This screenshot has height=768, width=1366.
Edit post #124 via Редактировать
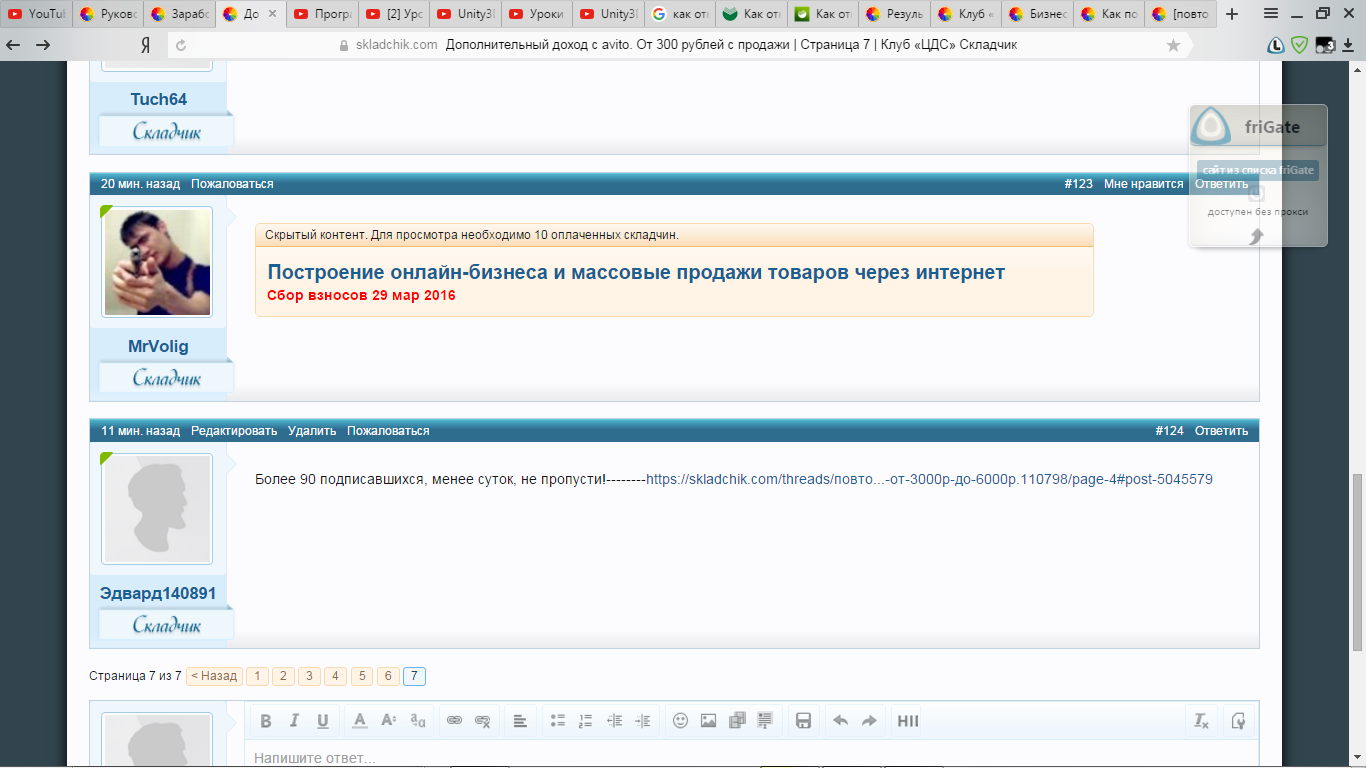(234, 431)
